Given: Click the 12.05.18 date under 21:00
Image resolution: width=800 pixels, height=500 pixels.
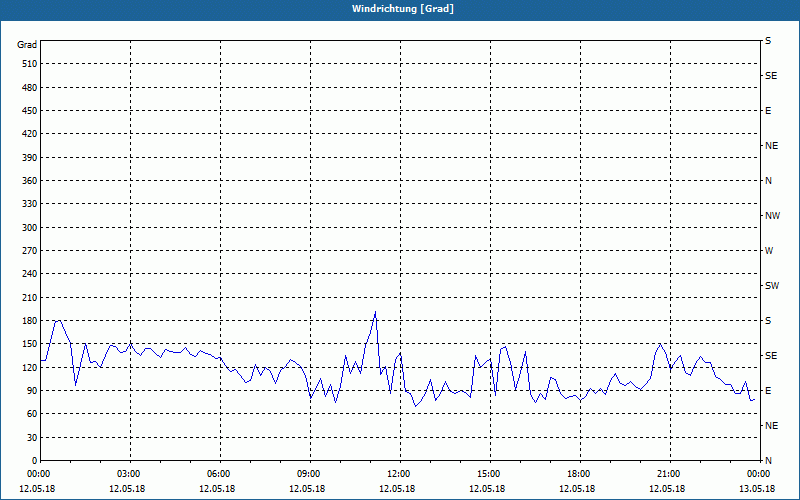Looking at the screenshot, I should (667, 489).
